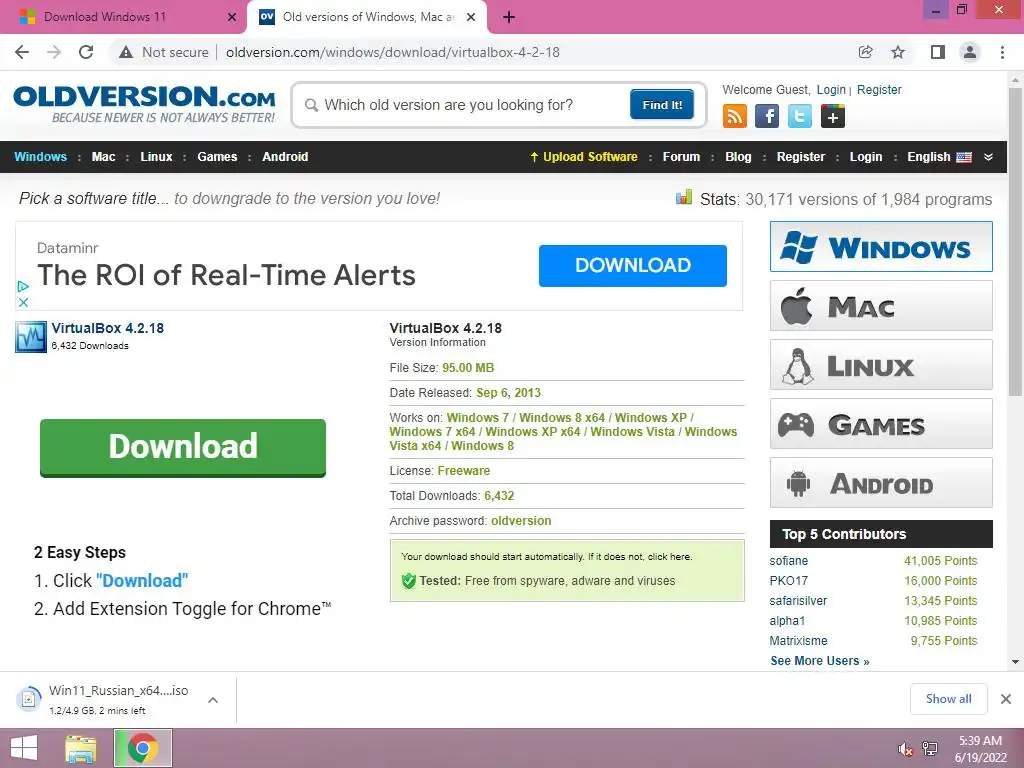Close the Old versions of Windows tab
The width and height of the screenshot is (1024, 768).
coord(471,17)
